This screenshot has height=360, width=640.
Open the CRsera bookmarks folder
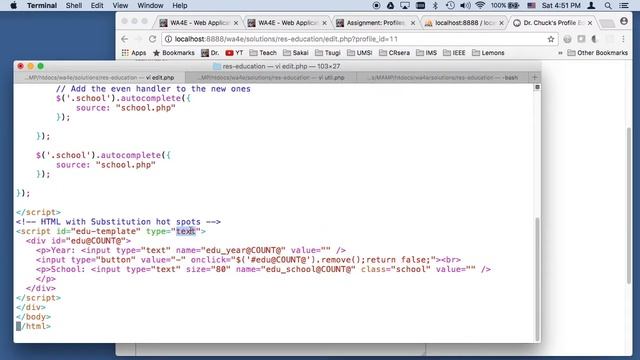[x=394, y=53]
